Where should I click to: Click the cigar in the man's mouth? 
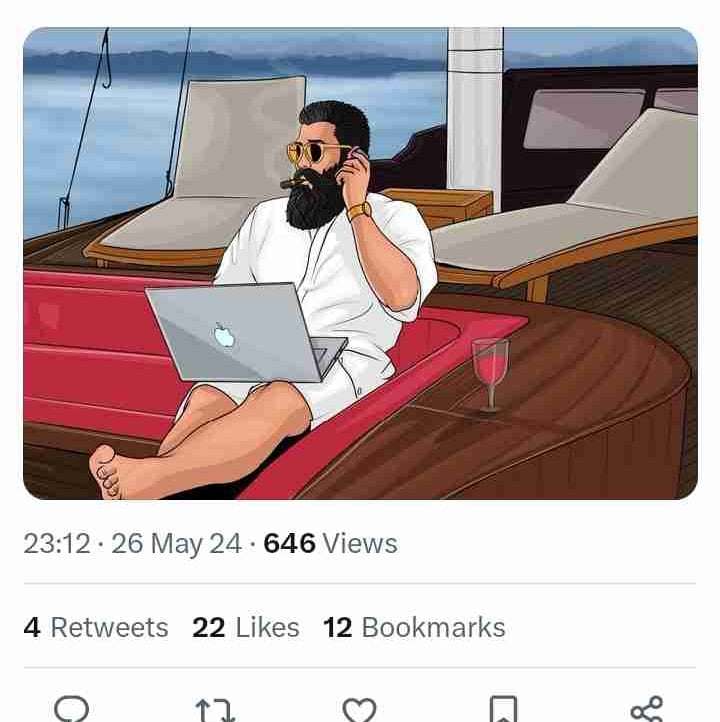pos(291,183)
